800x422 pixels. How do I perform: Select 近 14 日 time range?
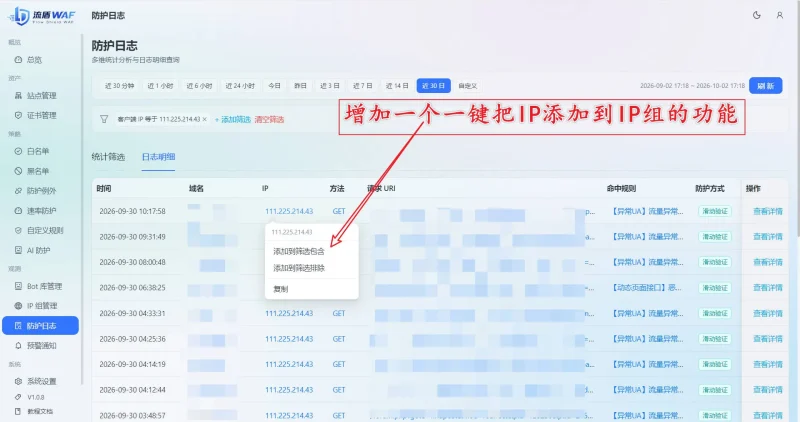click(397, 86)
